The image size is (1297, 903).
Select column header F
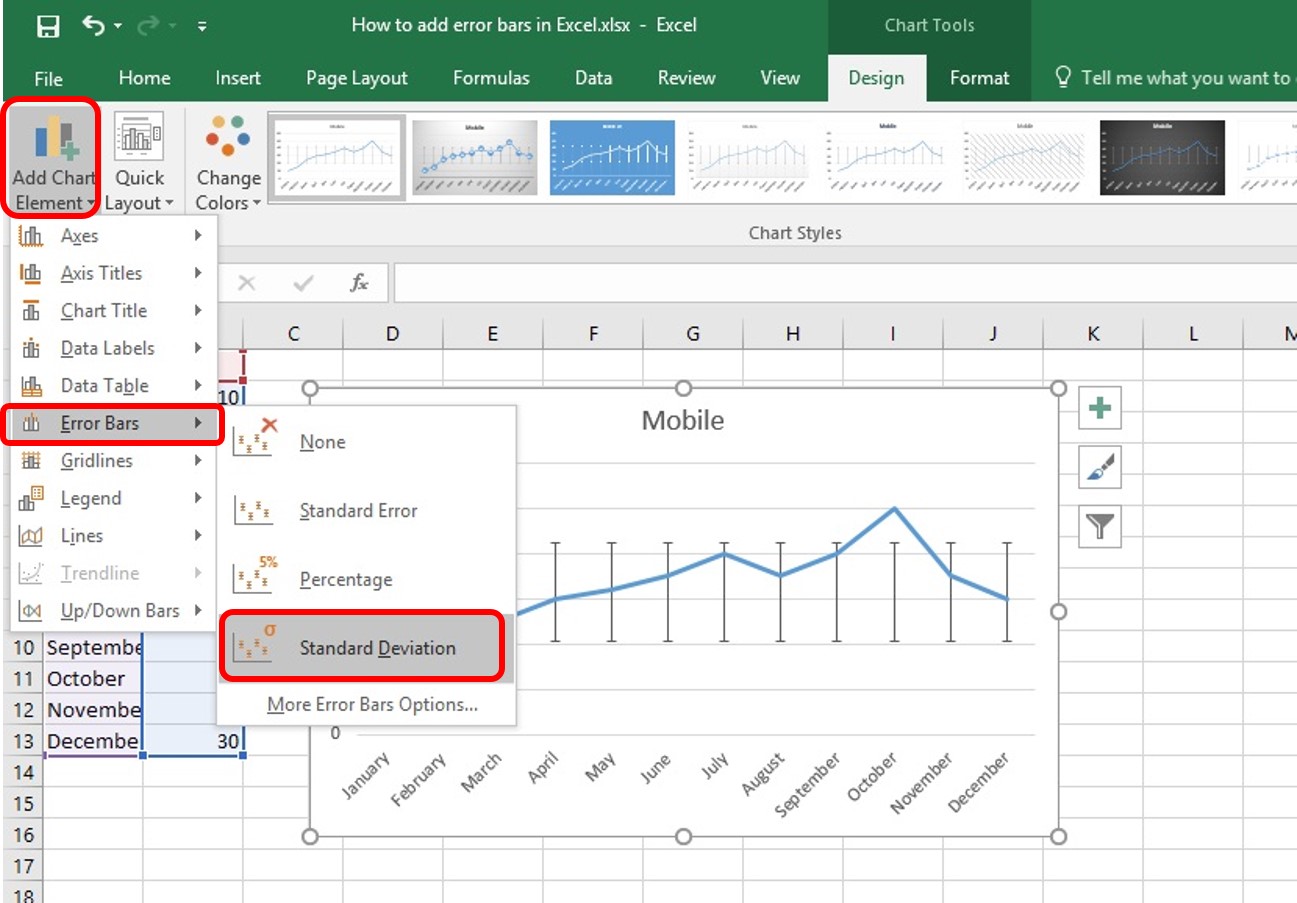point(593,334)
